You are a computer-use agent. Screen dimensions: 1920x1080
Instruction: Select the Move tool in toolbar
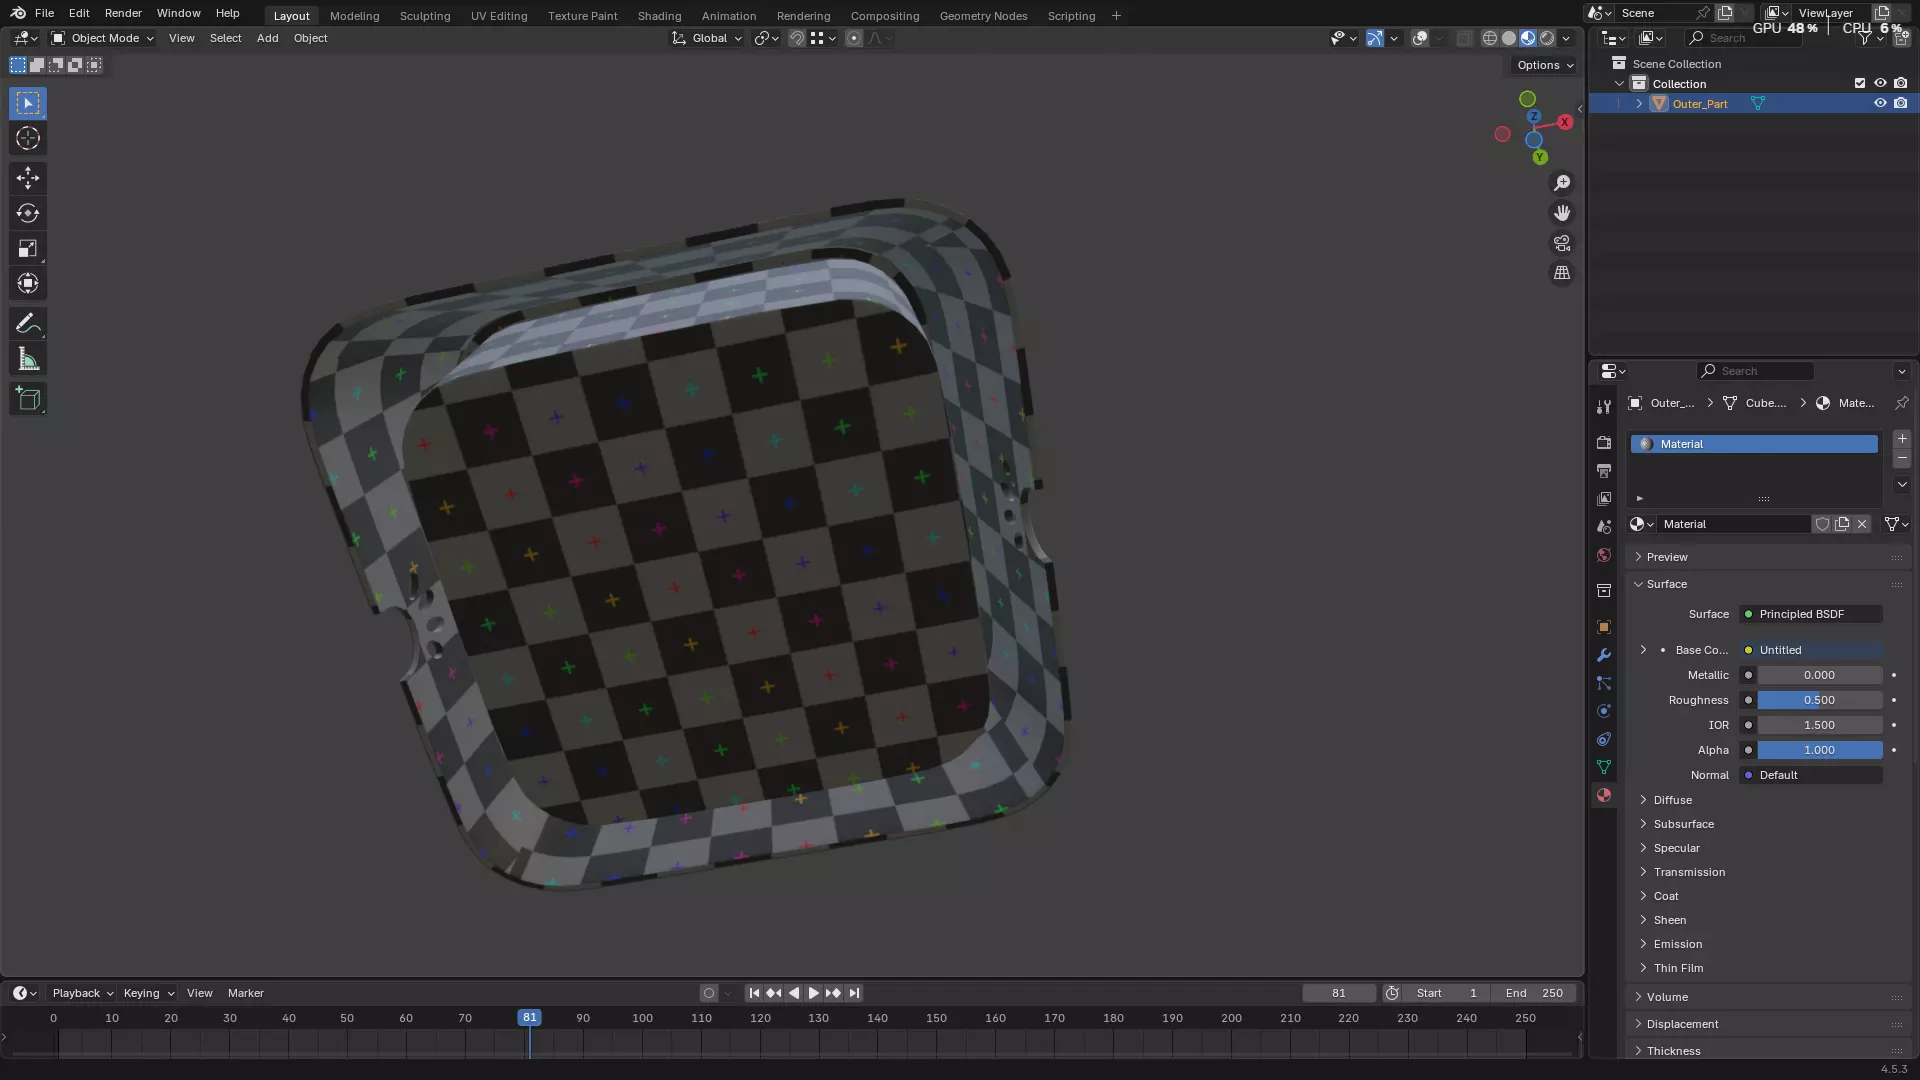coord(28,178)
